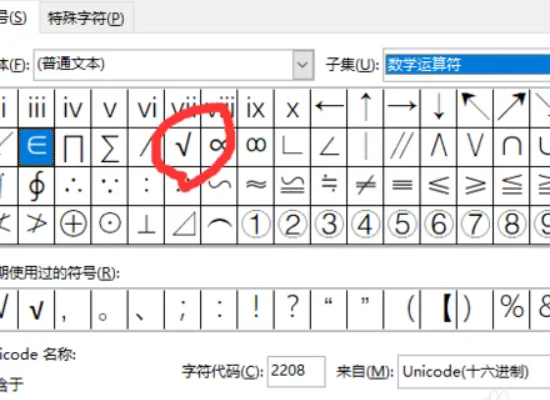Open the 来自 Unicode source dropdown
This screenshot has width=550, height=400.
tap(474, 372)
